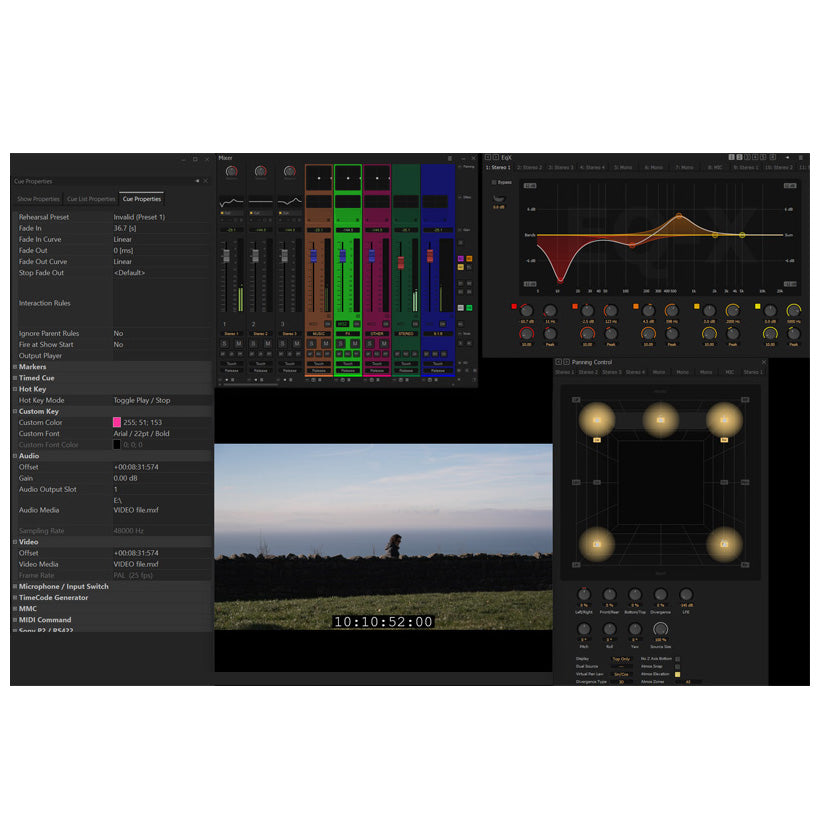Select the 8: MIC tab in EqX
Viewport: 820px width, 820px height.
tap(714, 167)
